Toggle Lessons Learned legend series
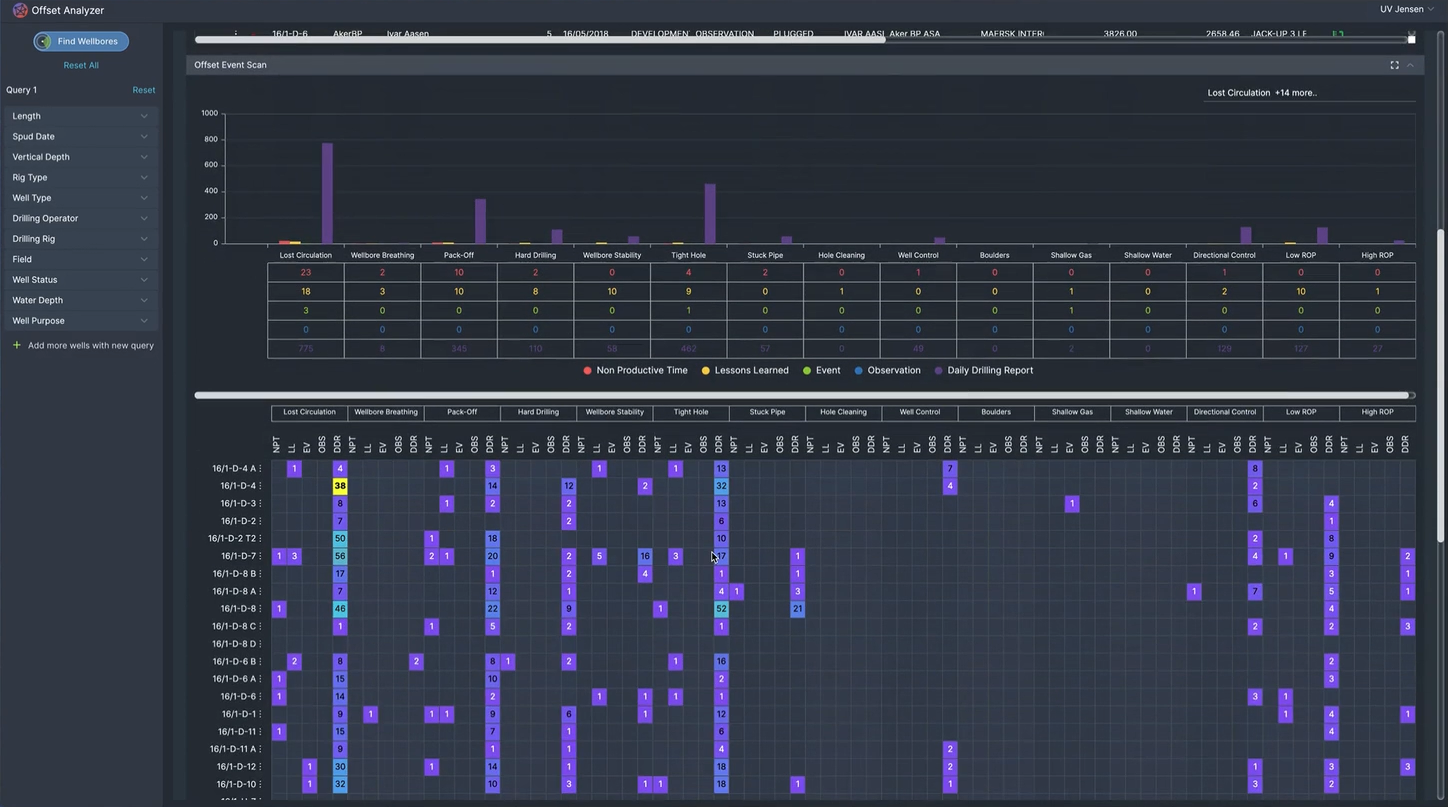Screen dimensions: 1448x807 (x=744, y=370)
